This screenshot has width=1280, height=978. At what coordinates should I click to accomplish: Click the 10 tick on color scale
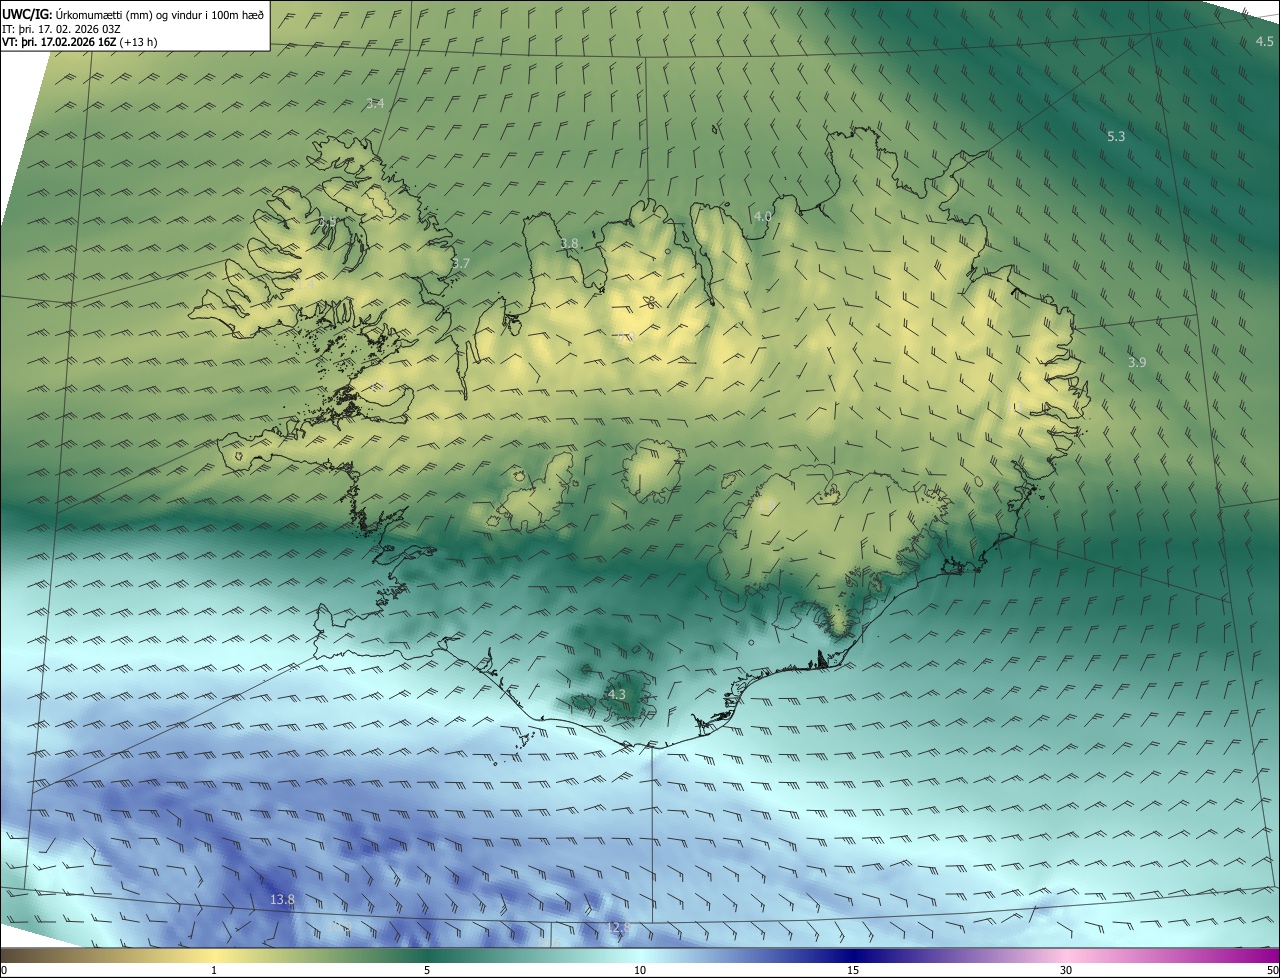tap(640, 970)
